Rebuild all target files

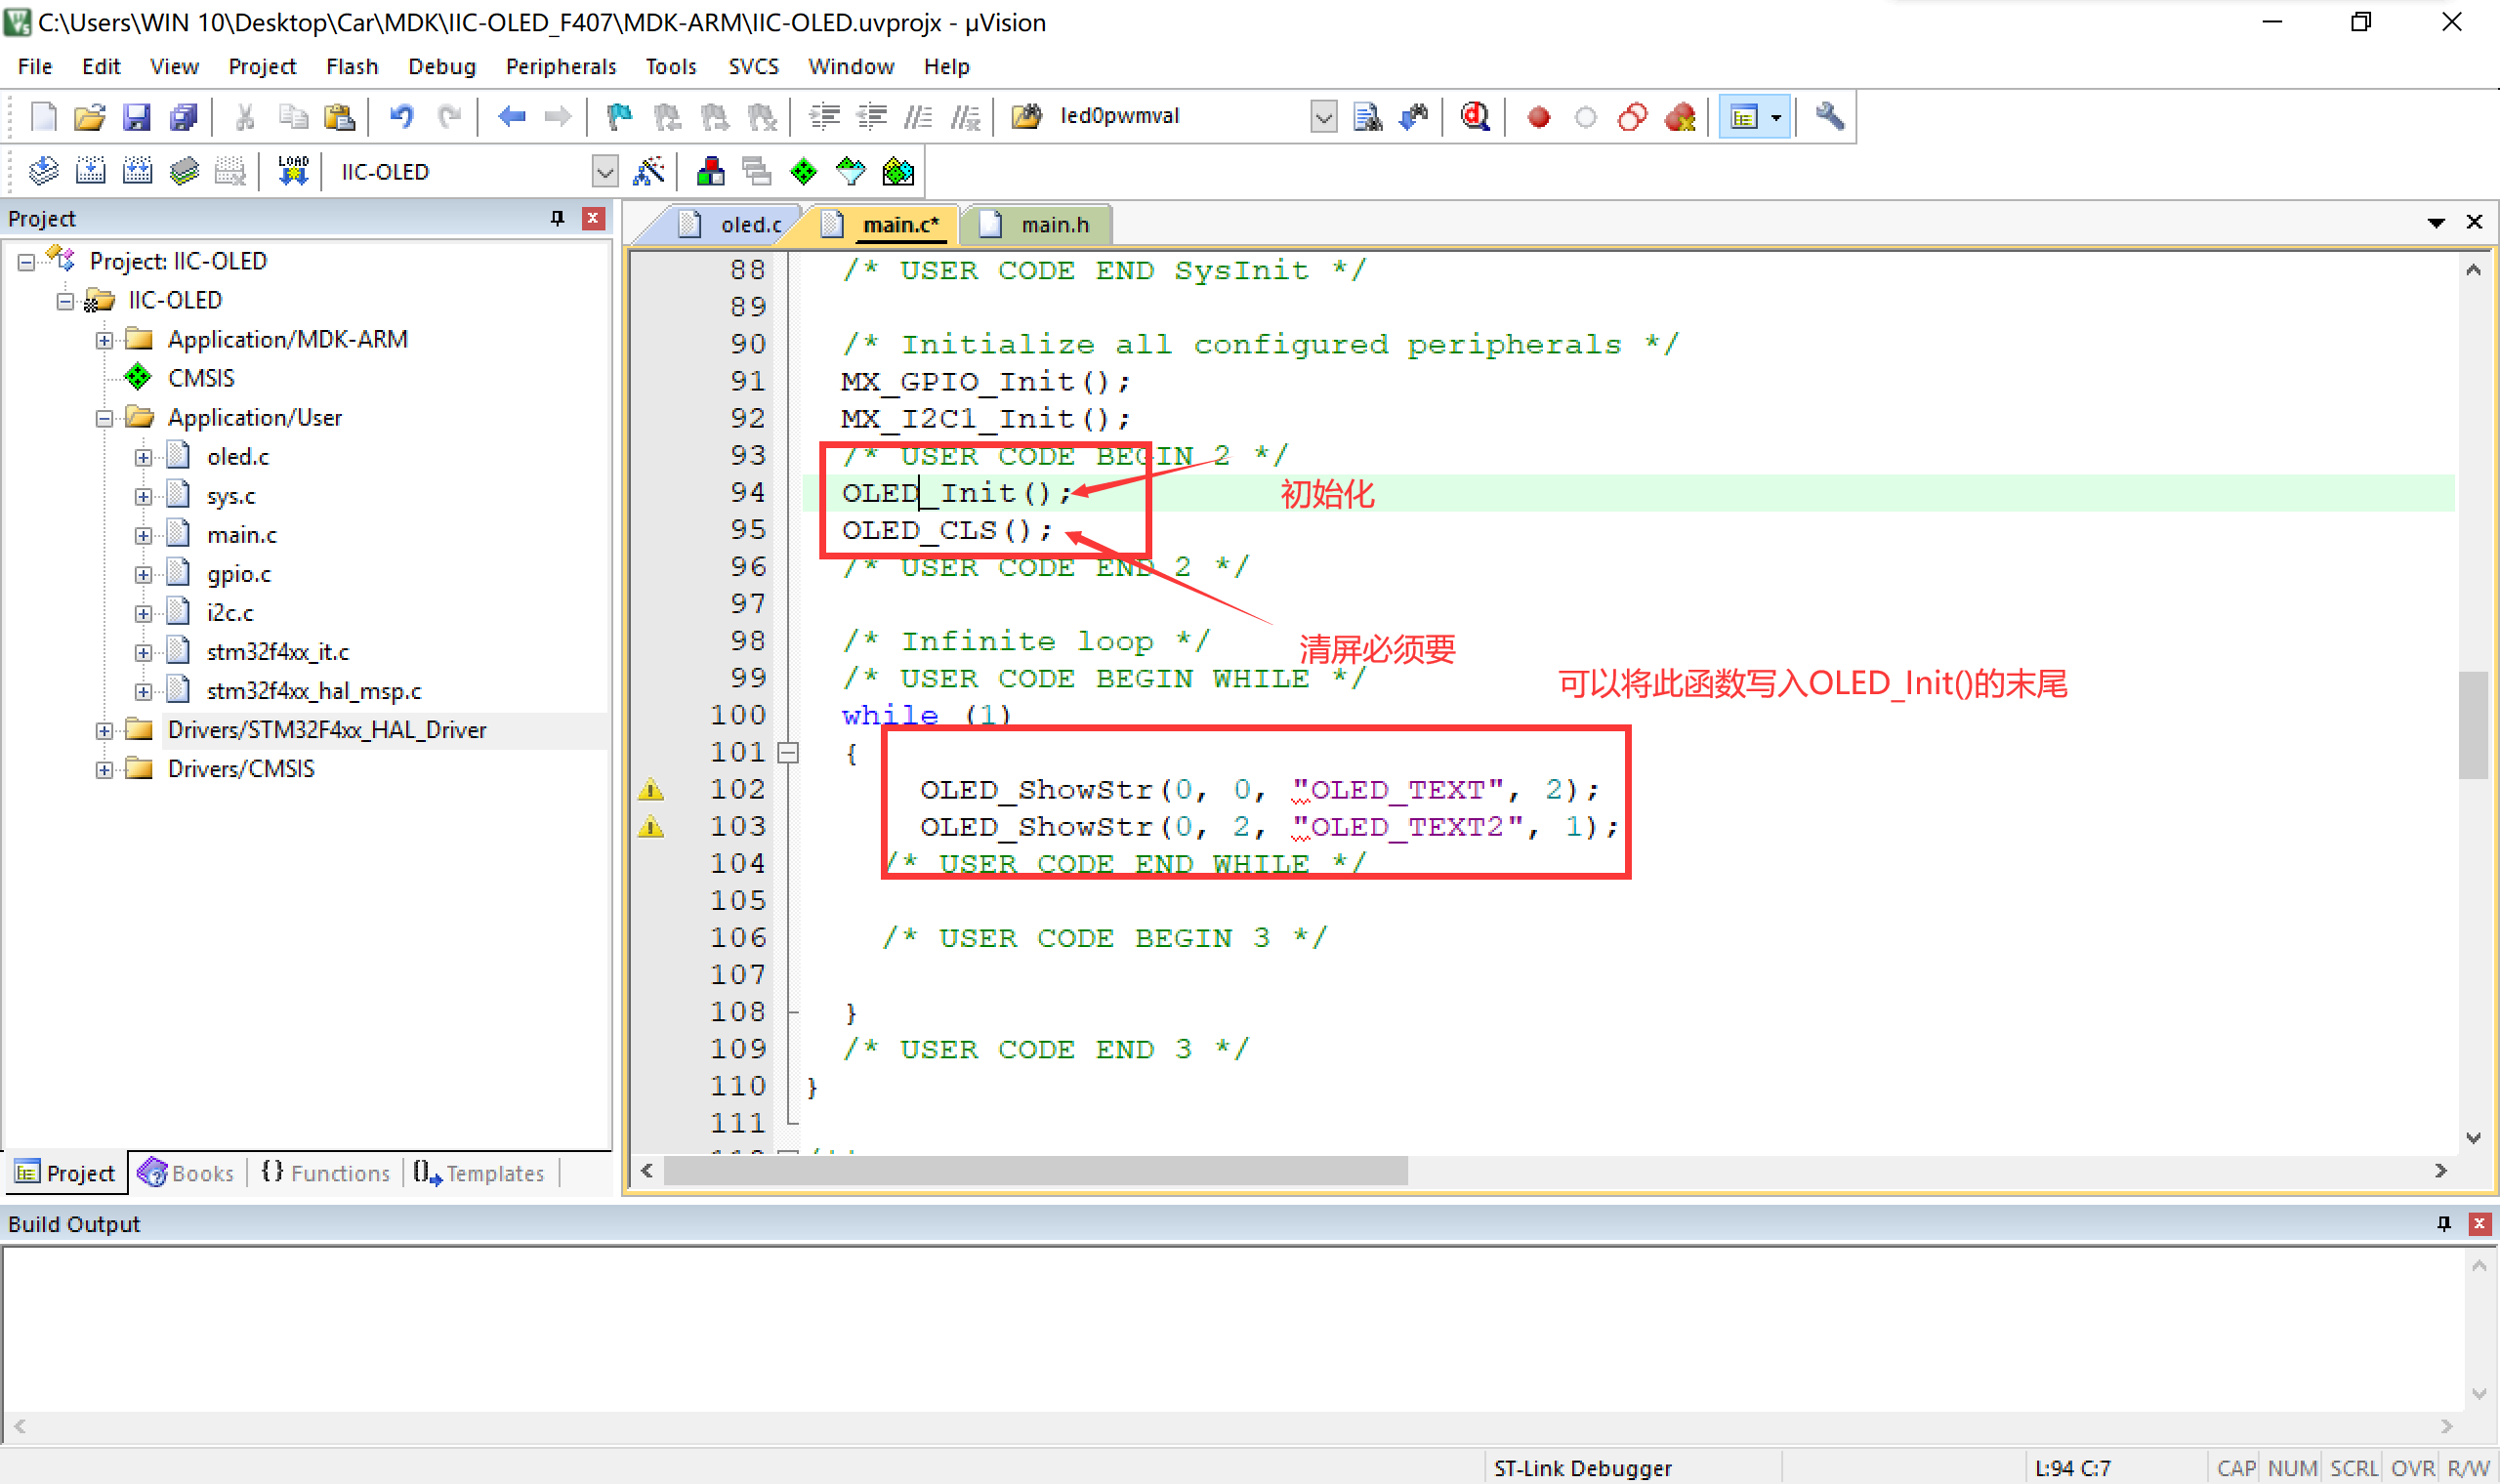click(138, 170)
